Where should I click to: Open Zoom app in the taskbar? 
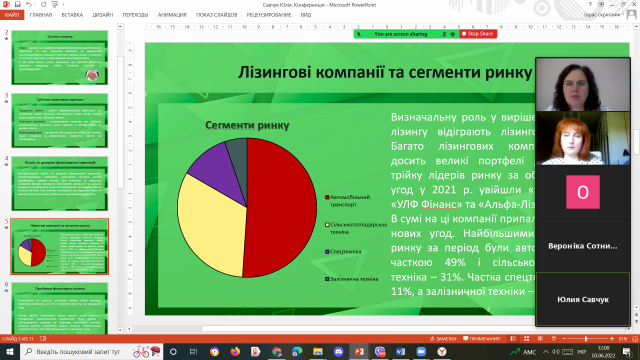coord(421,351)
